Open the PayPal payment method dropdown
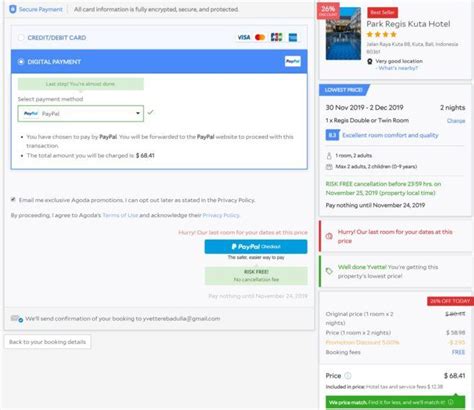Screen dimensions: 474x410 81,114
